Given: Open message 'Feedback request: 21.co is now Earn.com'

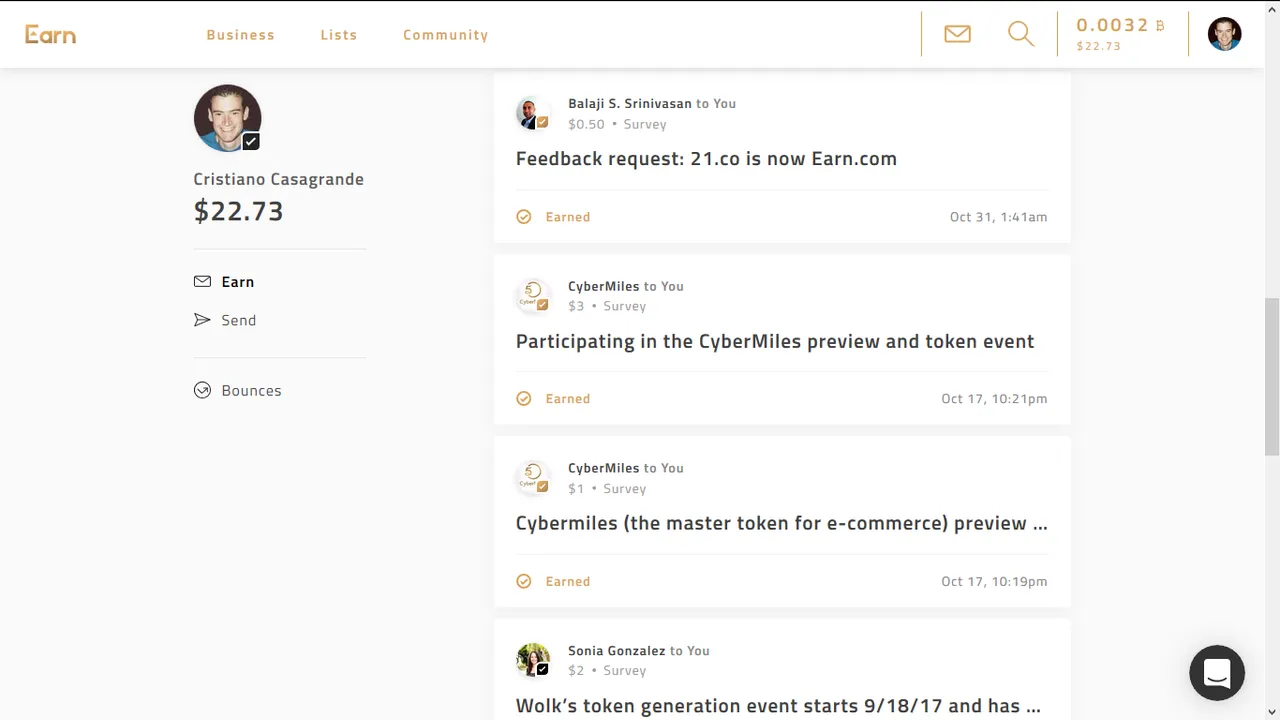Looking at the screenshot, I should (x=706, y=158).
